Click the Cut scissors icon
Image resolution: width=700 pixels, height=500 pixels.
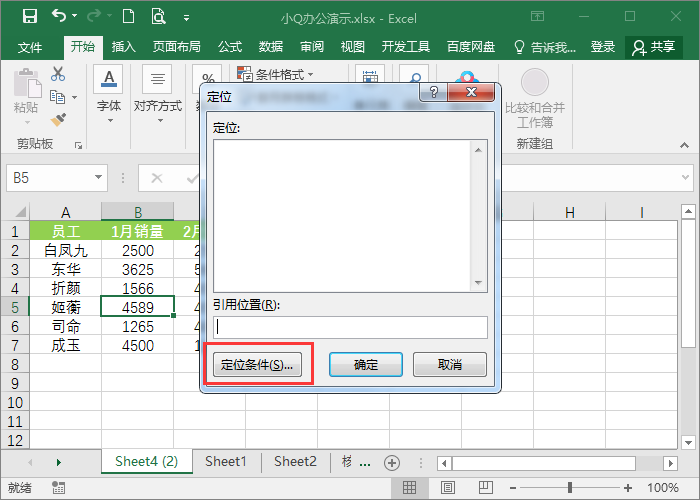[58, 74]
